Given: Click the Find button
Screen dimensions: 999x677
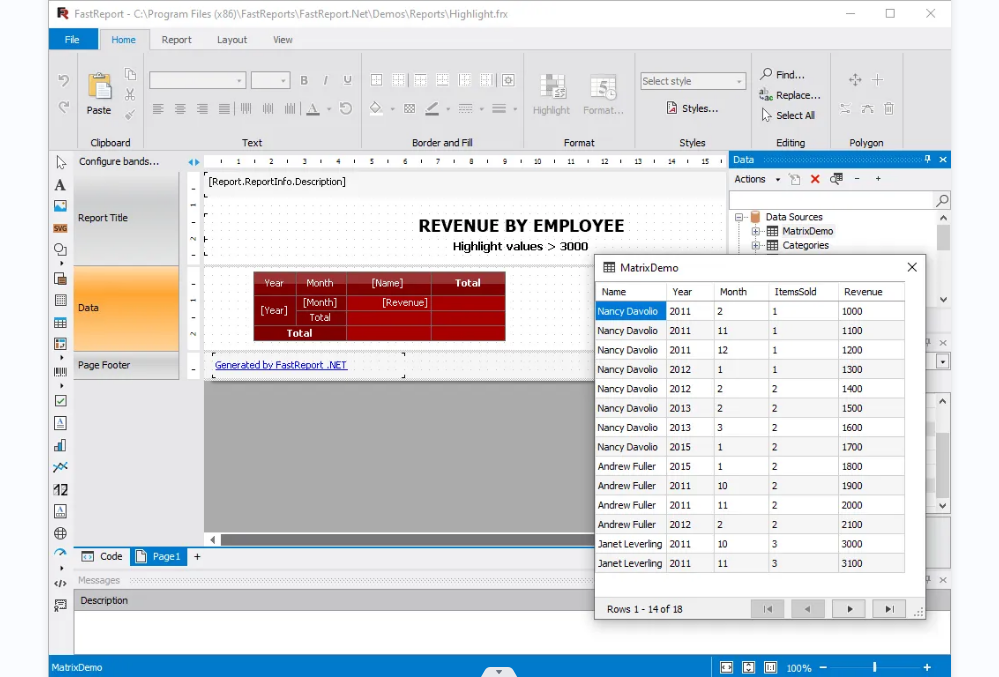Looking at the screenshot, I should 782,75.
